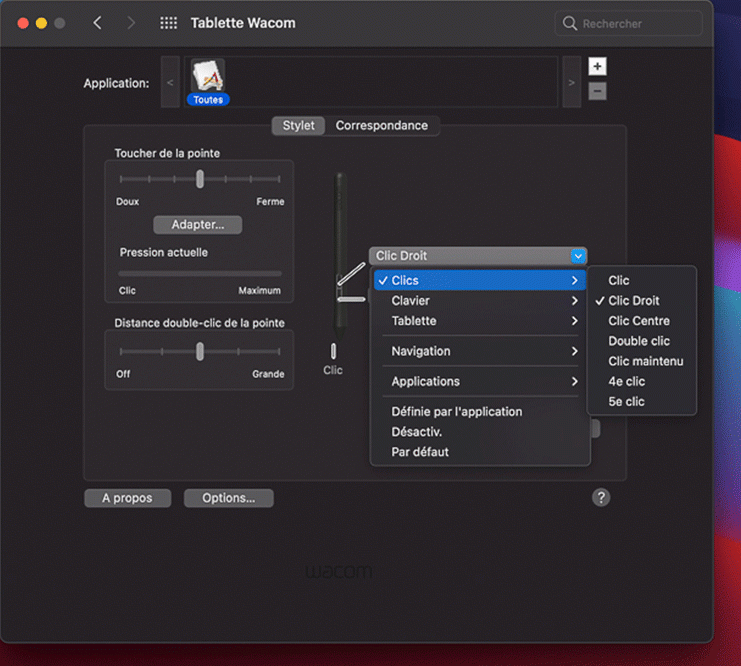Click the pen tip Clic label
This screenshot has height=666, width=741.
pos(333,370)
